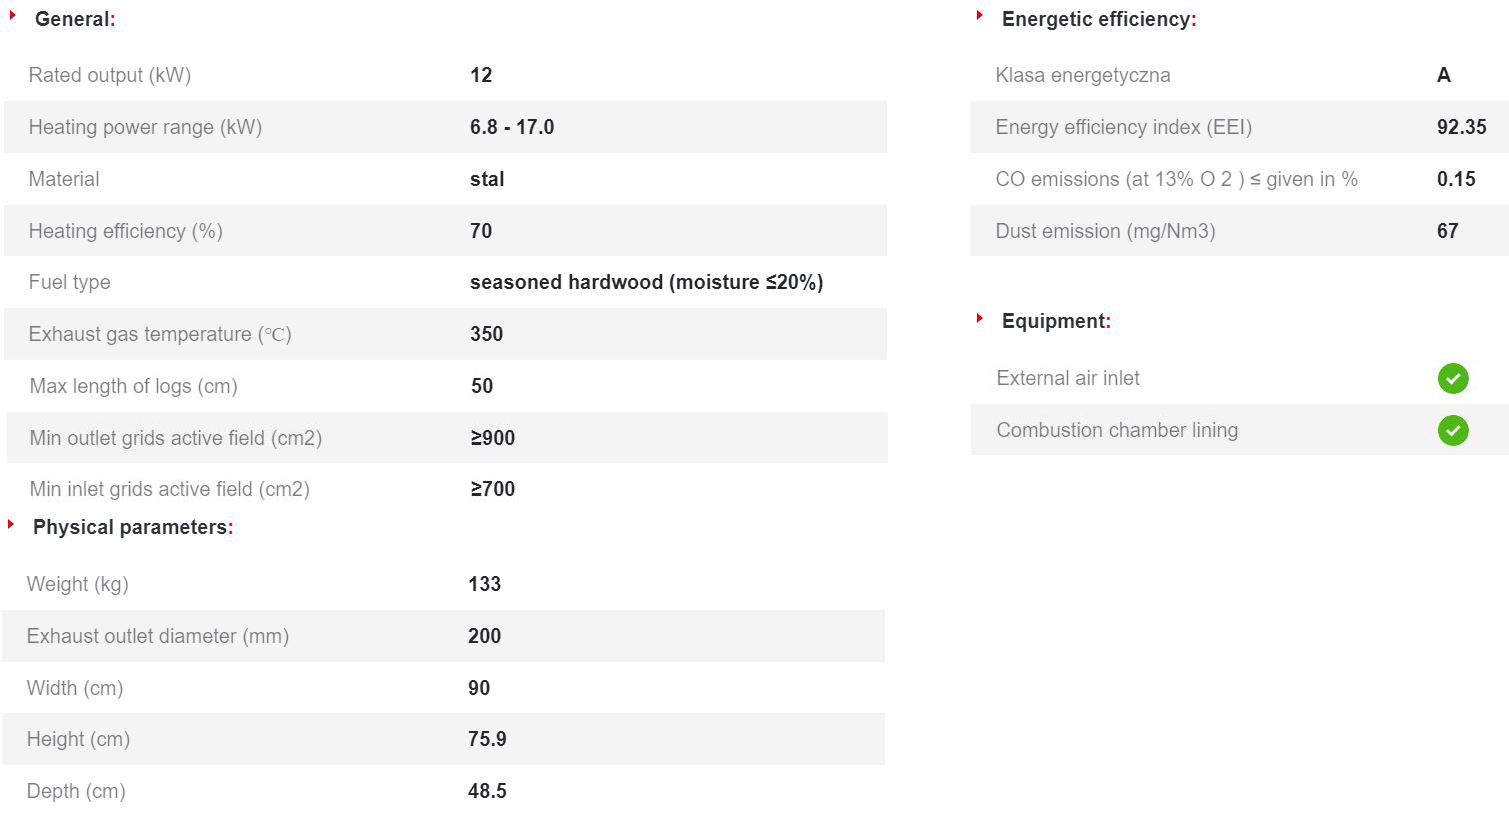
Task: Click the red arrow beside Equipment heading
Action: (980, 318)
